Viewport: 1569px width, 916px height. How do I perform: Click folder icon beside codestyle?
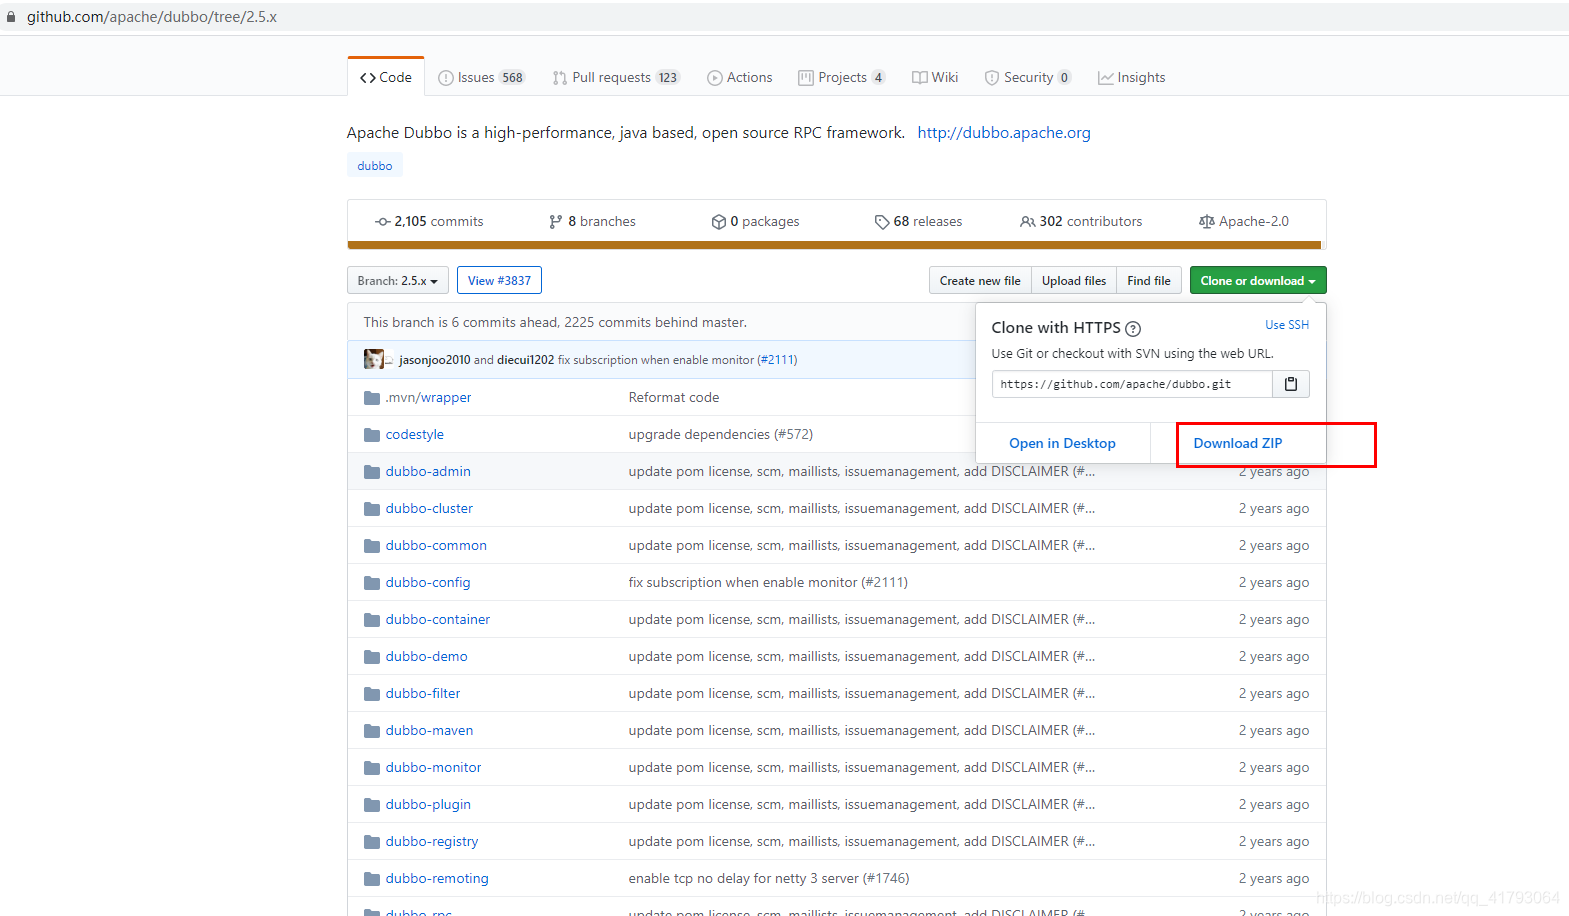(372, 435)
